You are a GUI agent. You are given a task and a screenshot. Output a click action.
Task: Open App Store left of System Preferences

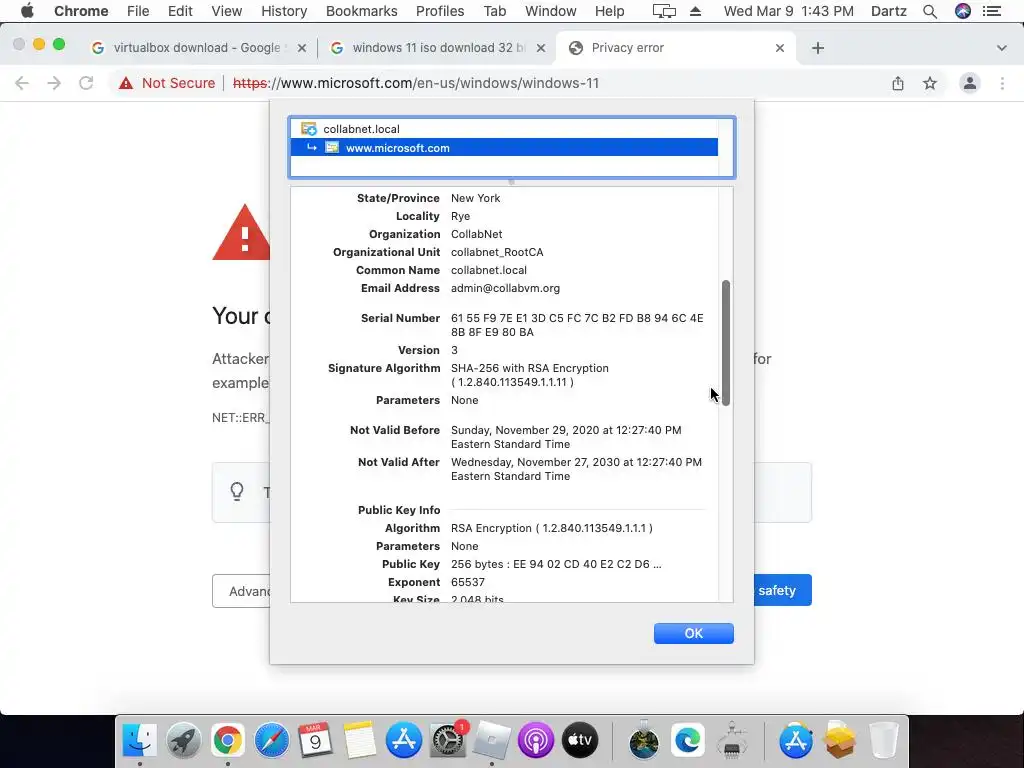click(404, 740)
